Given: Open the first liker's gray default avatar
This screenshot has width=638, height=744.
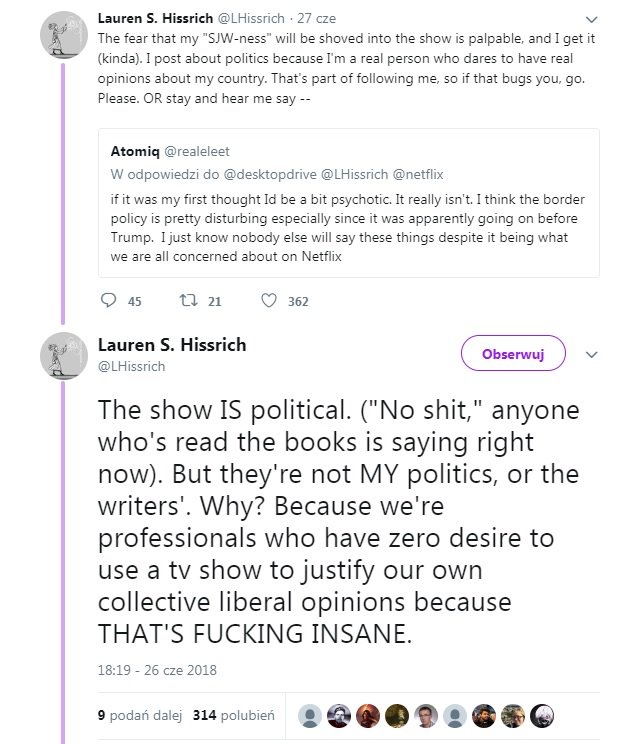Looking at the screenshot, I should point(311,715).
